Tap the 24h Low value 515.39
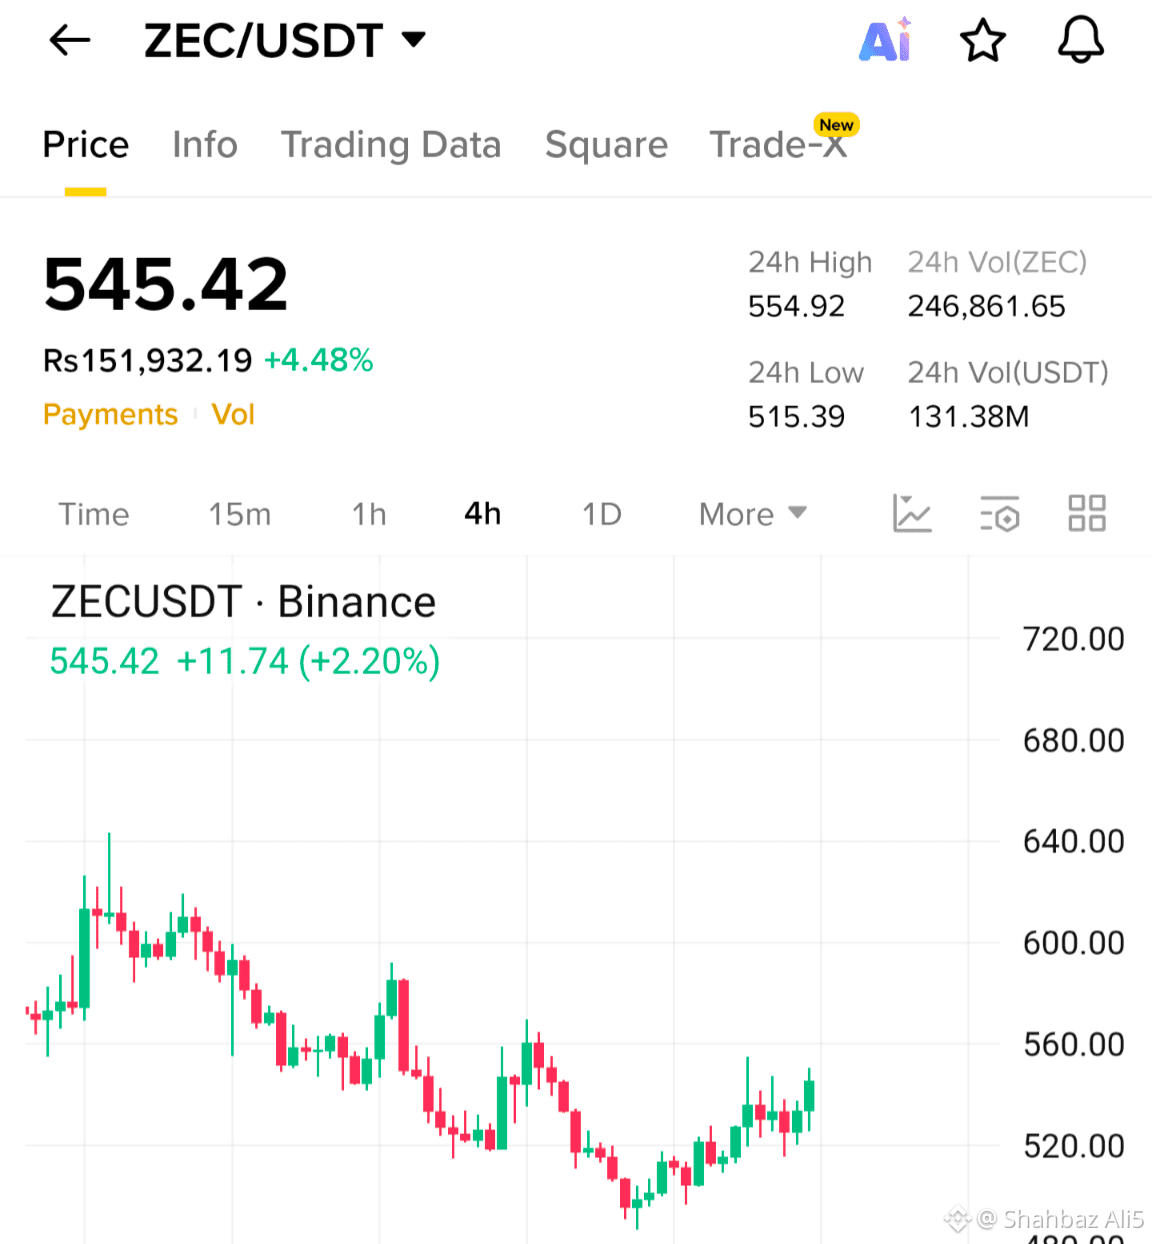Viewport: 1152px width, 1244px height. pyautogui.click(x=797, y=416)
